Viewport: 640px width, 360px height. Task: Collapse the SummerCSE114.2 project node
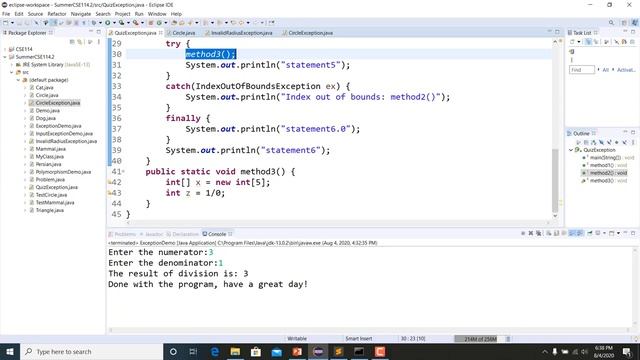(5, 57)
